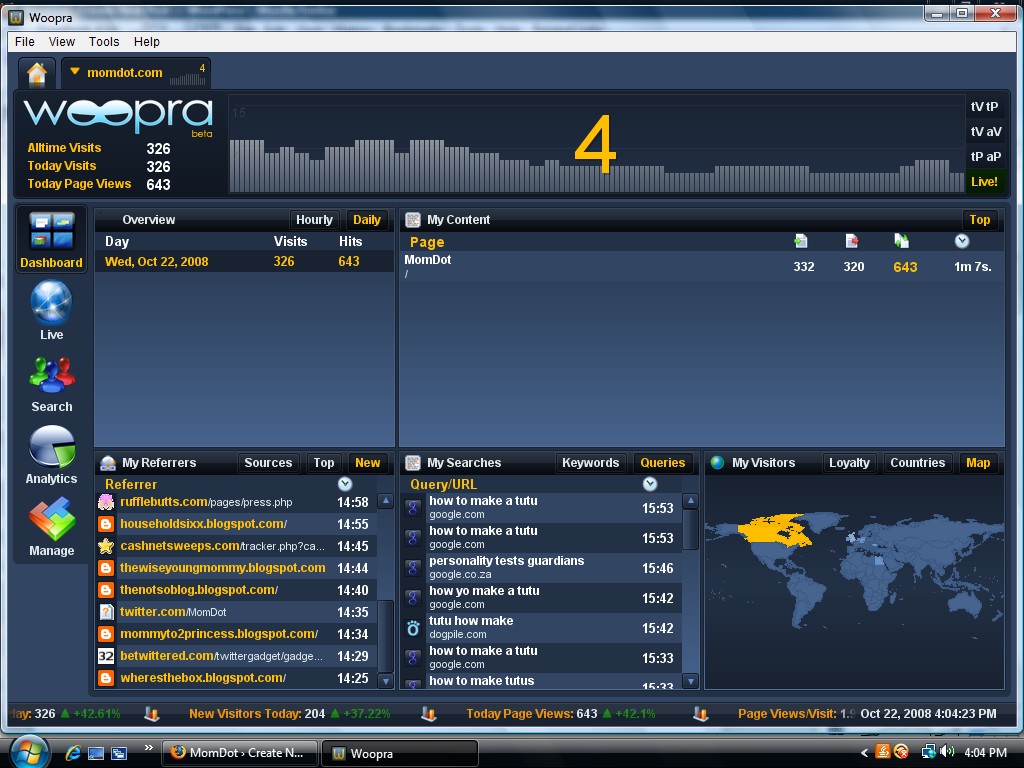The width and height of the screenshot is (1024, 768).
Task: Click Google icon beside personality tests guardians
Action: (413, 568)
